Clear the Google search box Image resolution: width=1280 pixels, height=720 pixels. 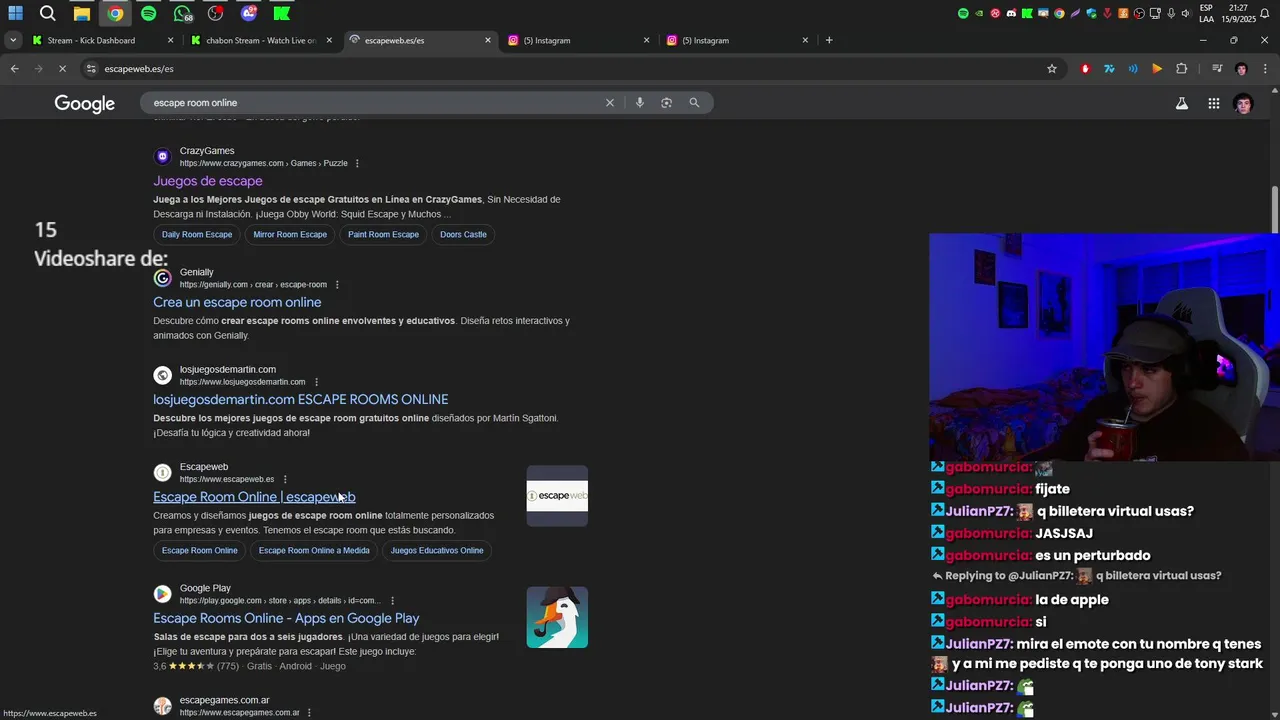610,103
